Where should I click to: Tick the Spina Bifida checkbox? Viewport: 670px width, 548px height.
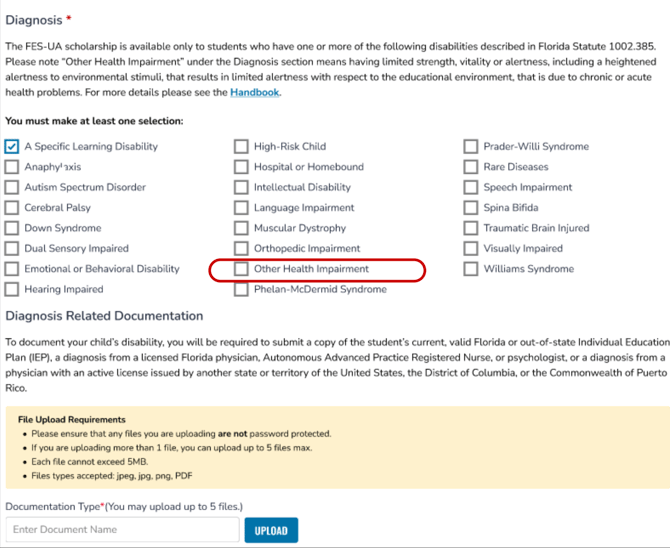(471, 208)
